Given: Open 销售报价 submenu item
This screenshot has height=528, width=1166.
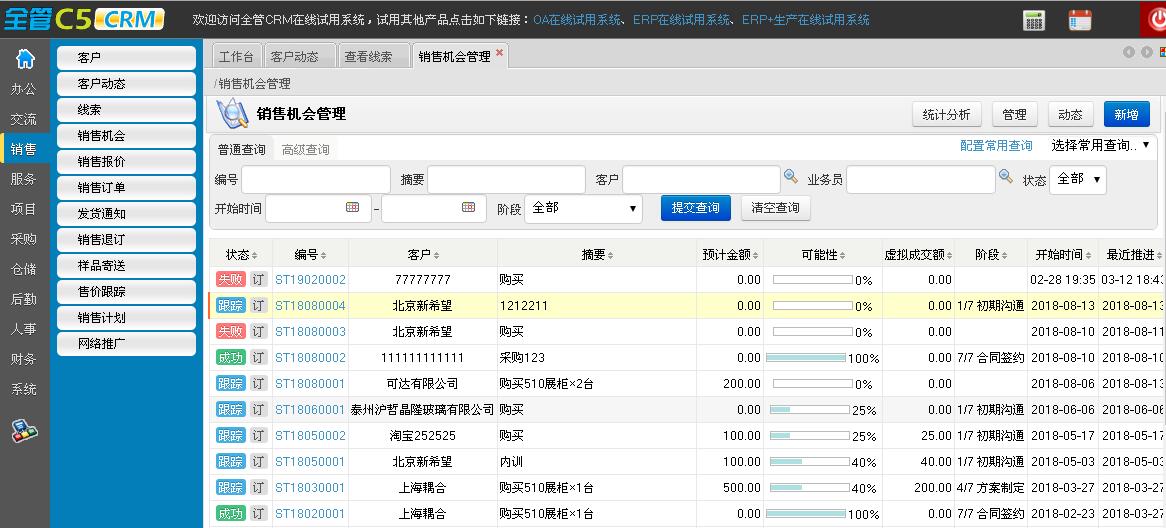Looking at the screenshot, I should [x=126, y=162].
